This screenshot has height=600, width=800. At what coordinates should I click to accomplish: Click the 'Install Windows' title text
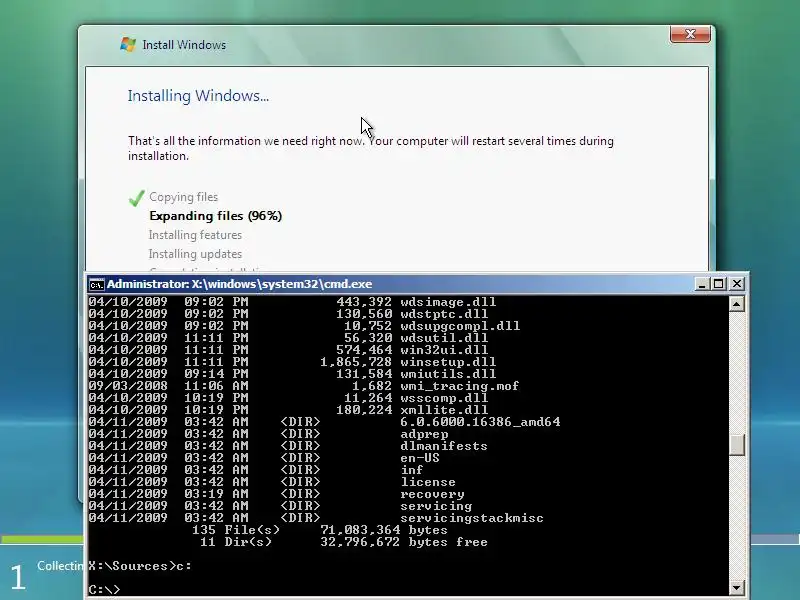[184, 45]
